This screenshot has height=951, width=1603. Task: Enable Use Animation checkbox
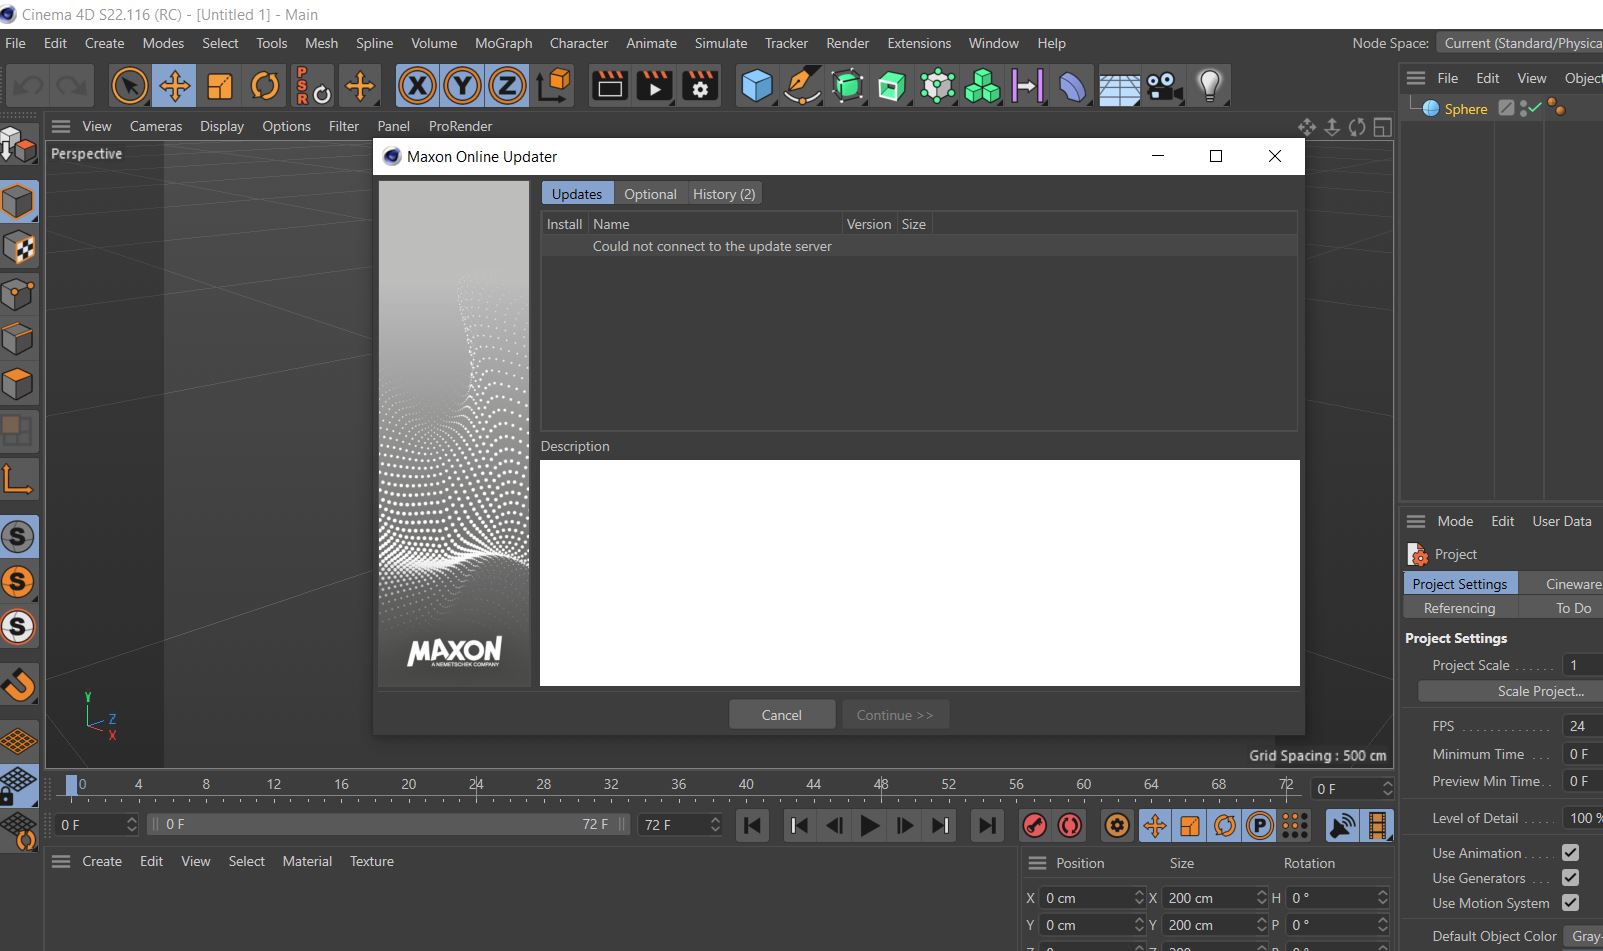click(x=1570, y=853)
